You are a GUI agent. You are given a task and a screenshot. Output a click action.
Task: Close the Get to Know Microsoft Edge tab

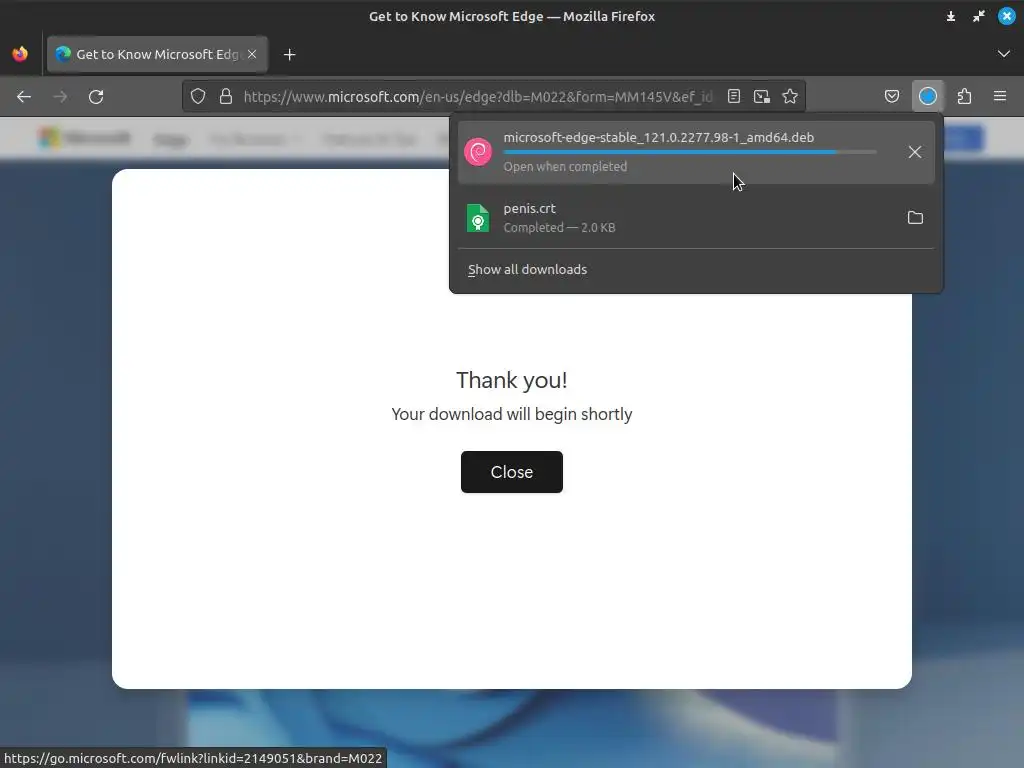[252, 54]
